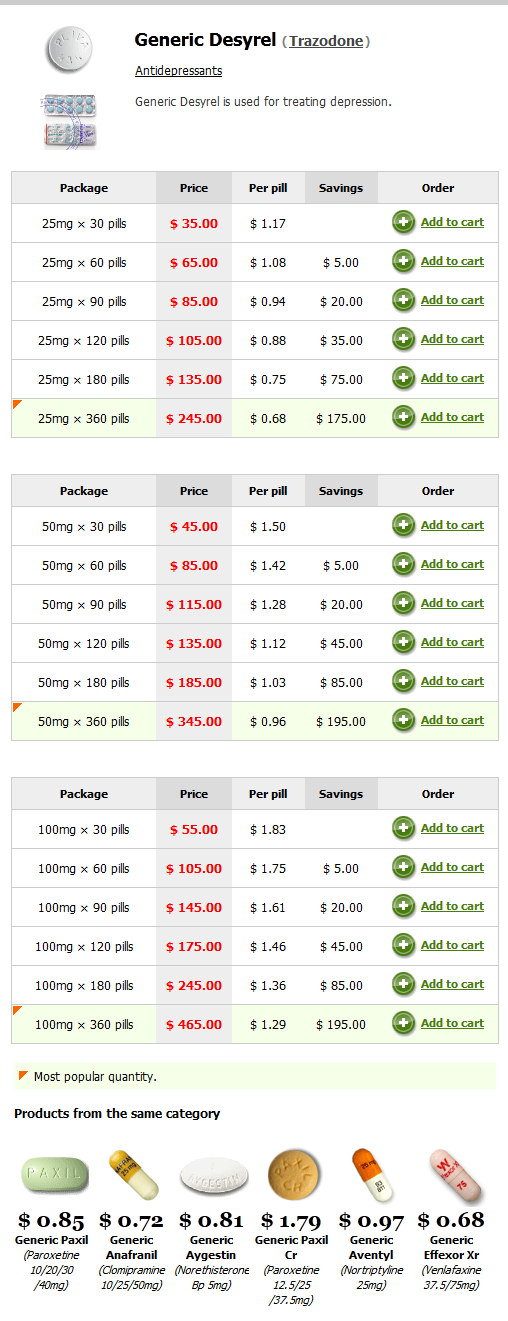
Task: Add 50mg × 180 pills to cart
Action: tap(452, 681)
